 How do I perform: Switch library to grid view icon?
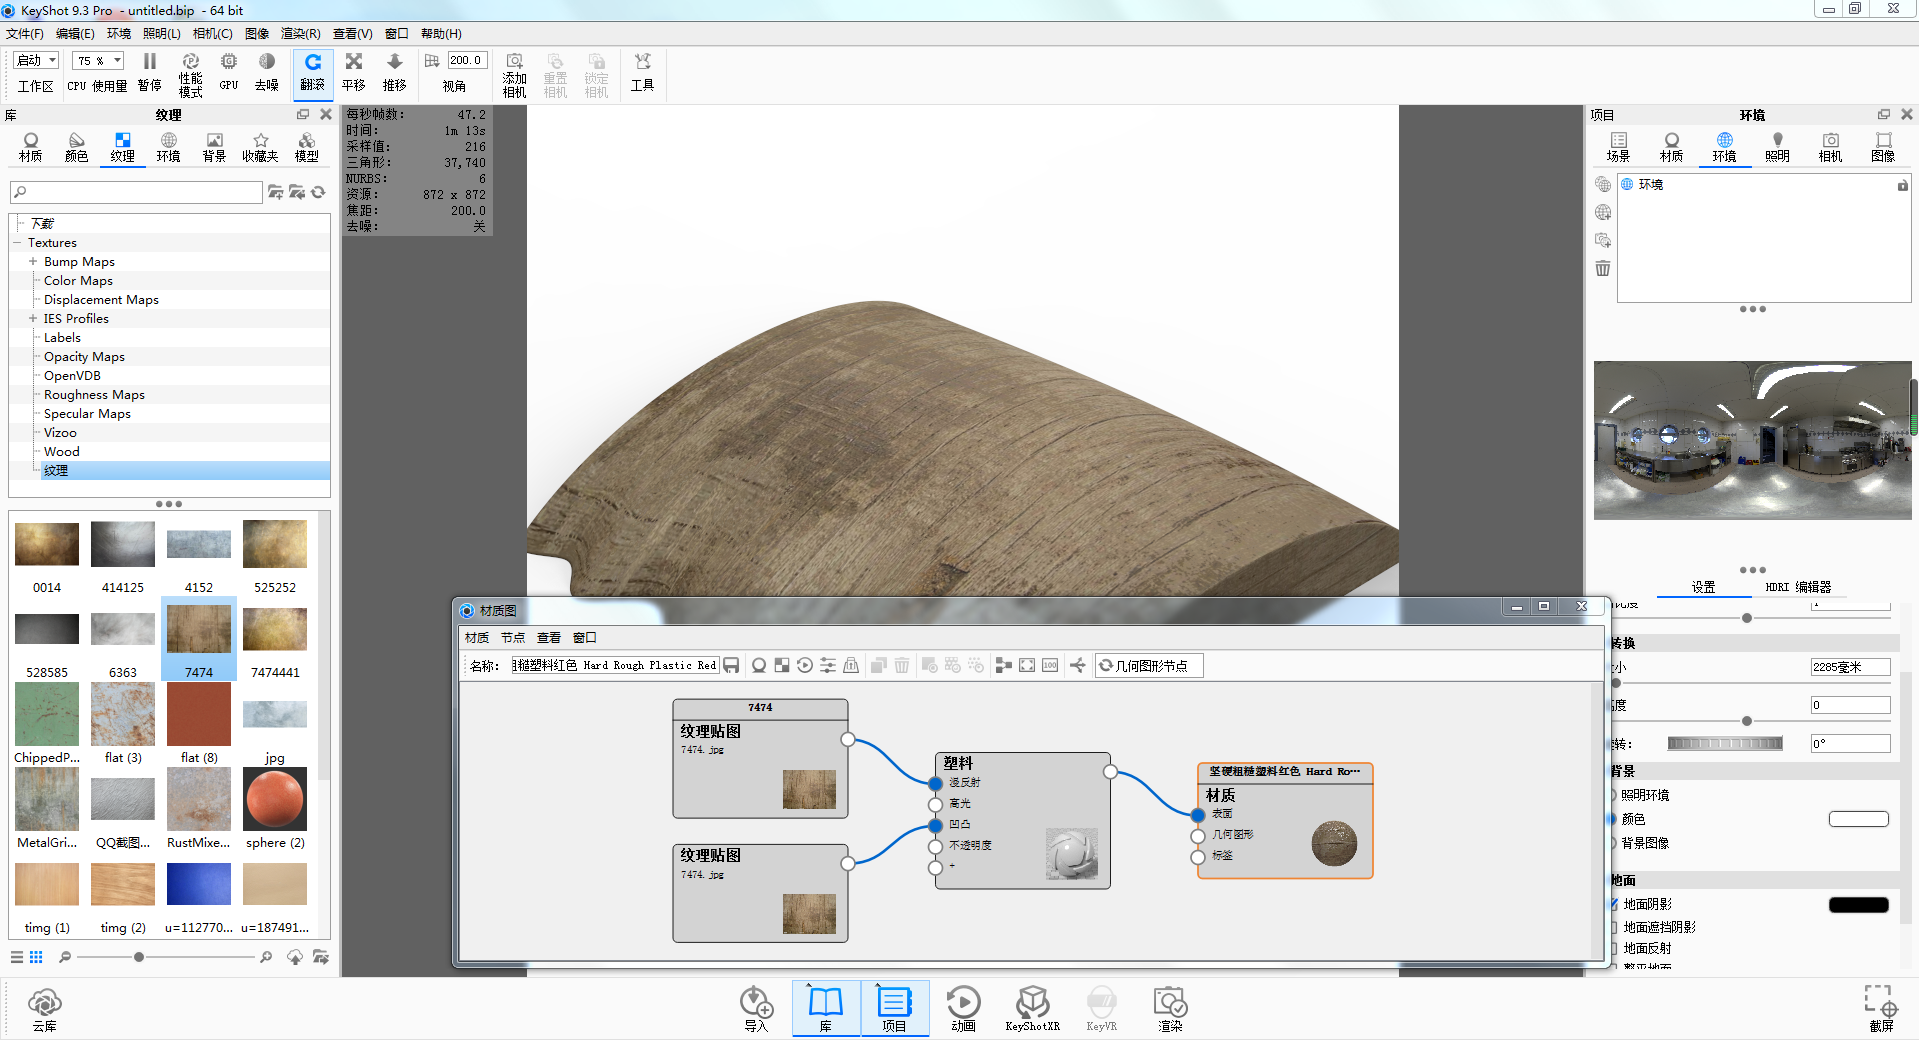click(x=36, y=957)
